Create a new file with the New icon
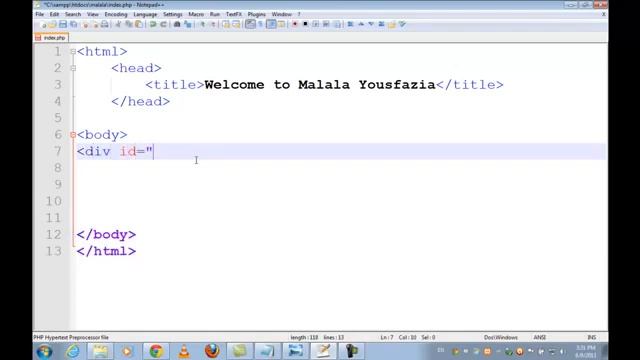The image size is (640, 360). click(x=44, y=24)
